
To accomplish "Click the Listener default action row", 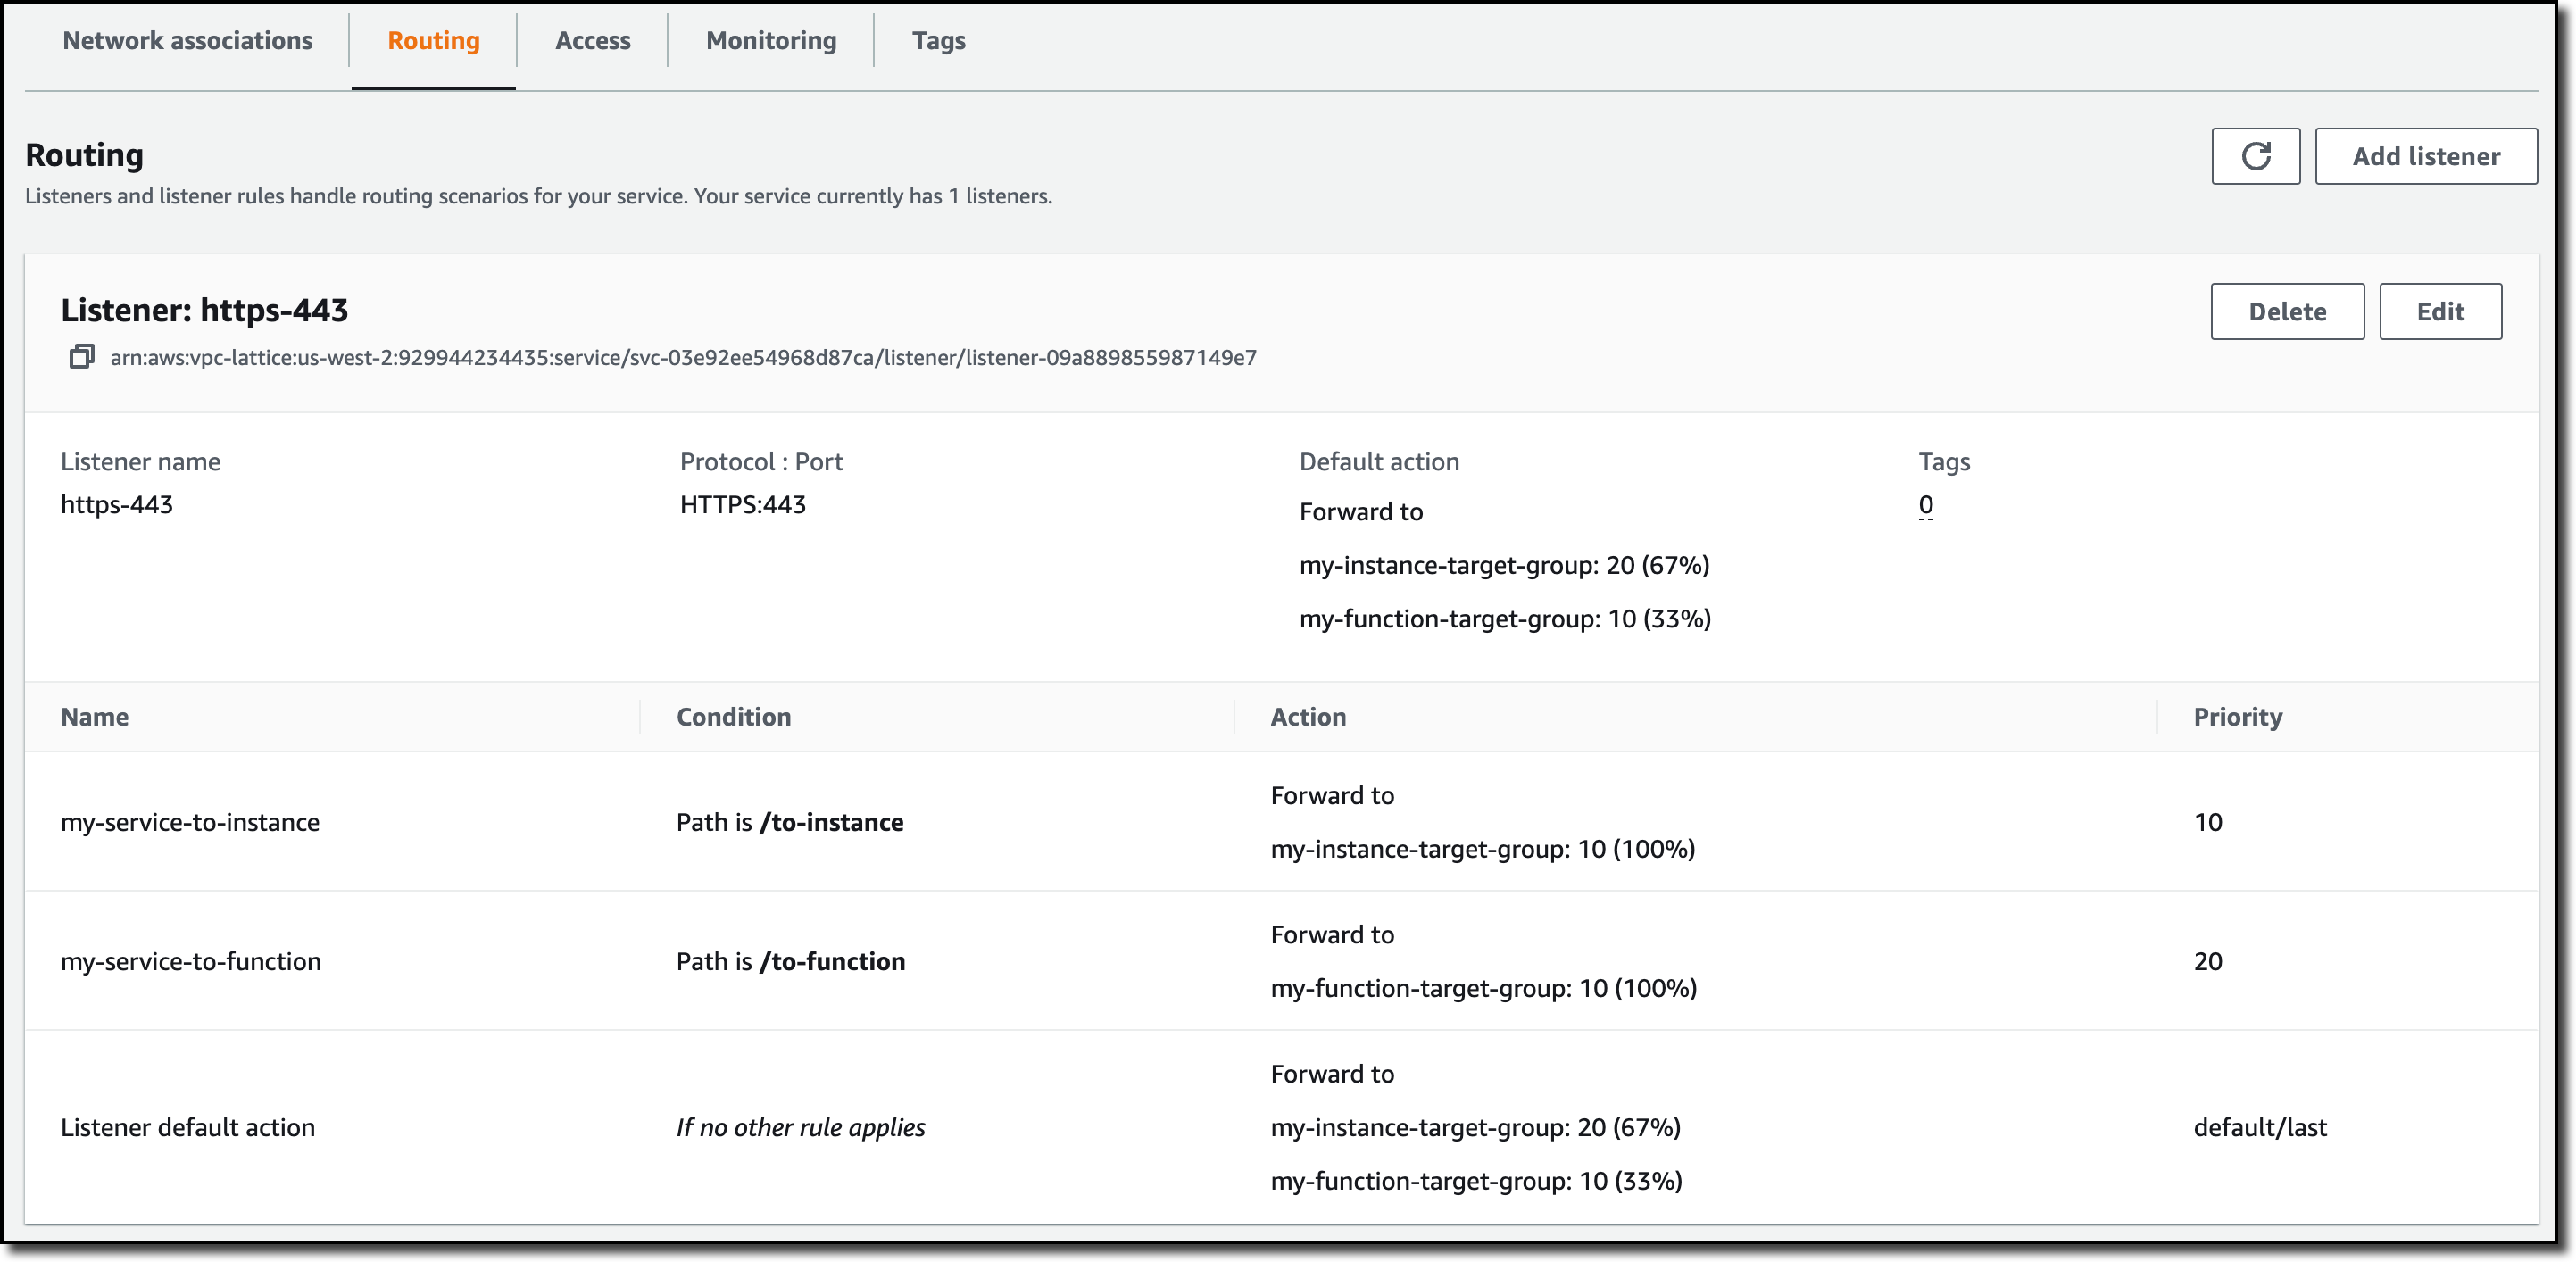I will click(x=188, y=1127).
